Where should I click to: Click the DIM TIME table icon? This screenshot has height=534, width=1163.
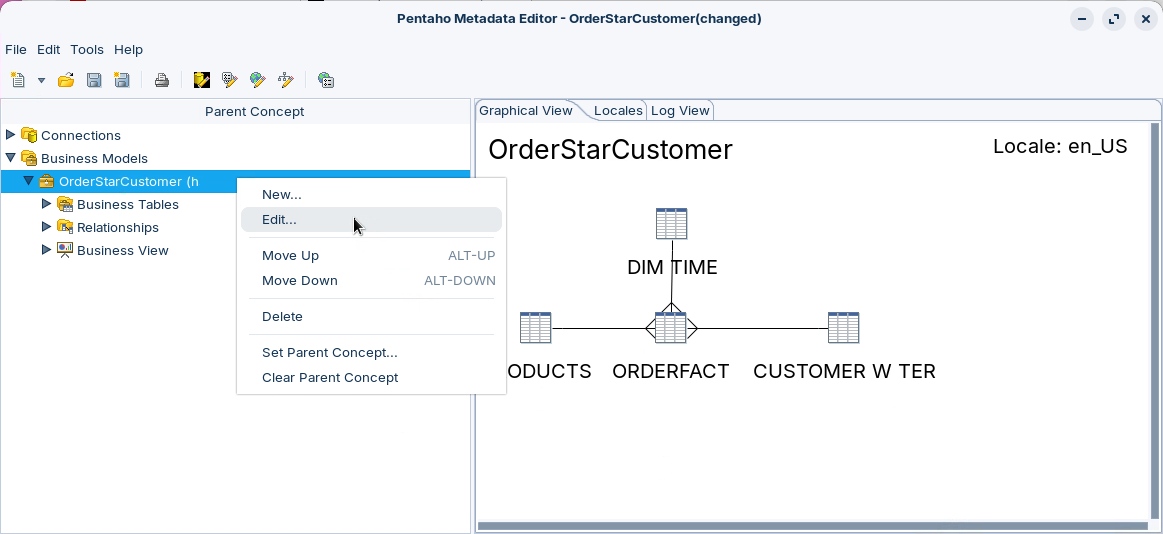click(671, 224)
